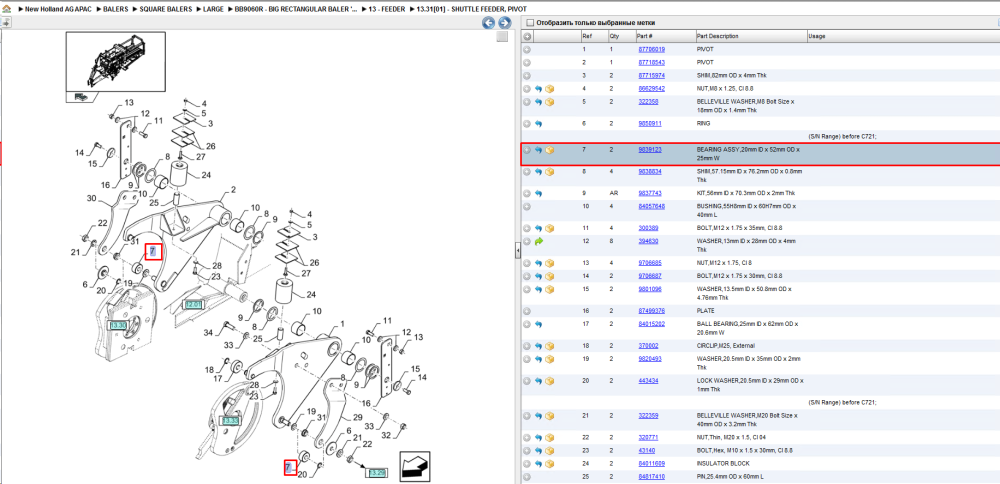Viewport: 1000px width, 484px height.
Task: Open the 13 - FEEDER breadcrumb level
Action: tap(386, 10)
